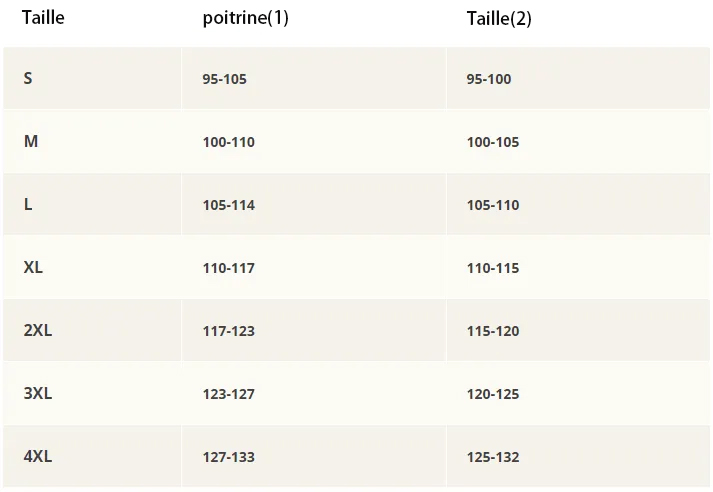
Task: Click the 110-117 chest value
Action: tap(228, 268)
